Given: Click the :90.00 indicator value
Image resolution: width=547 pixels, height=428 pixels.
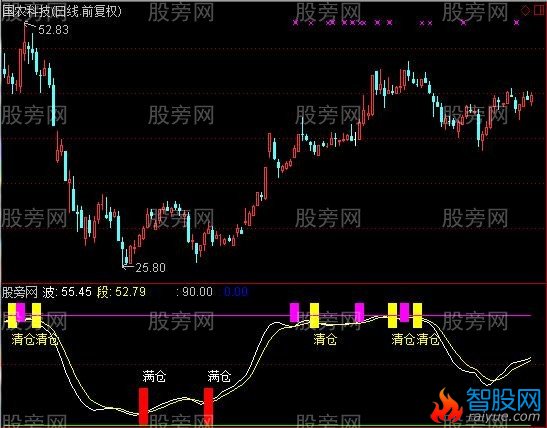Looking at the screenshot, I should coord(194,292).
